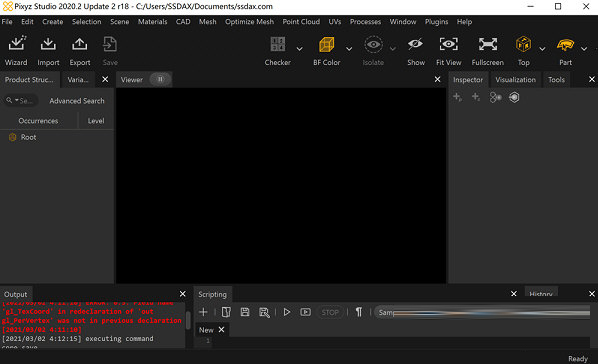The width and height of the screenshot is (598, 364).
Task: Toggle the Viewer pause switch
Action: tap(160, 79)
